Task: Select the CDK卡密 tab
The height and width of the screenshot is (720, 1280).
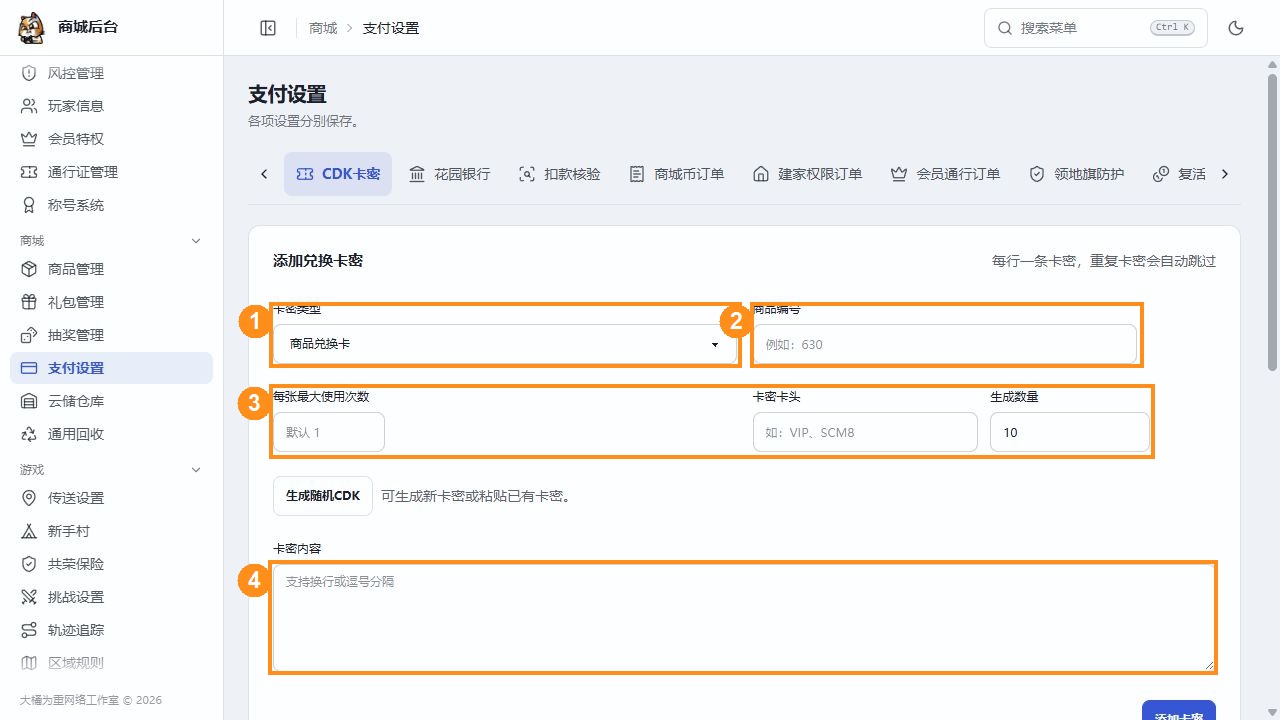Action: coord(338,174)
